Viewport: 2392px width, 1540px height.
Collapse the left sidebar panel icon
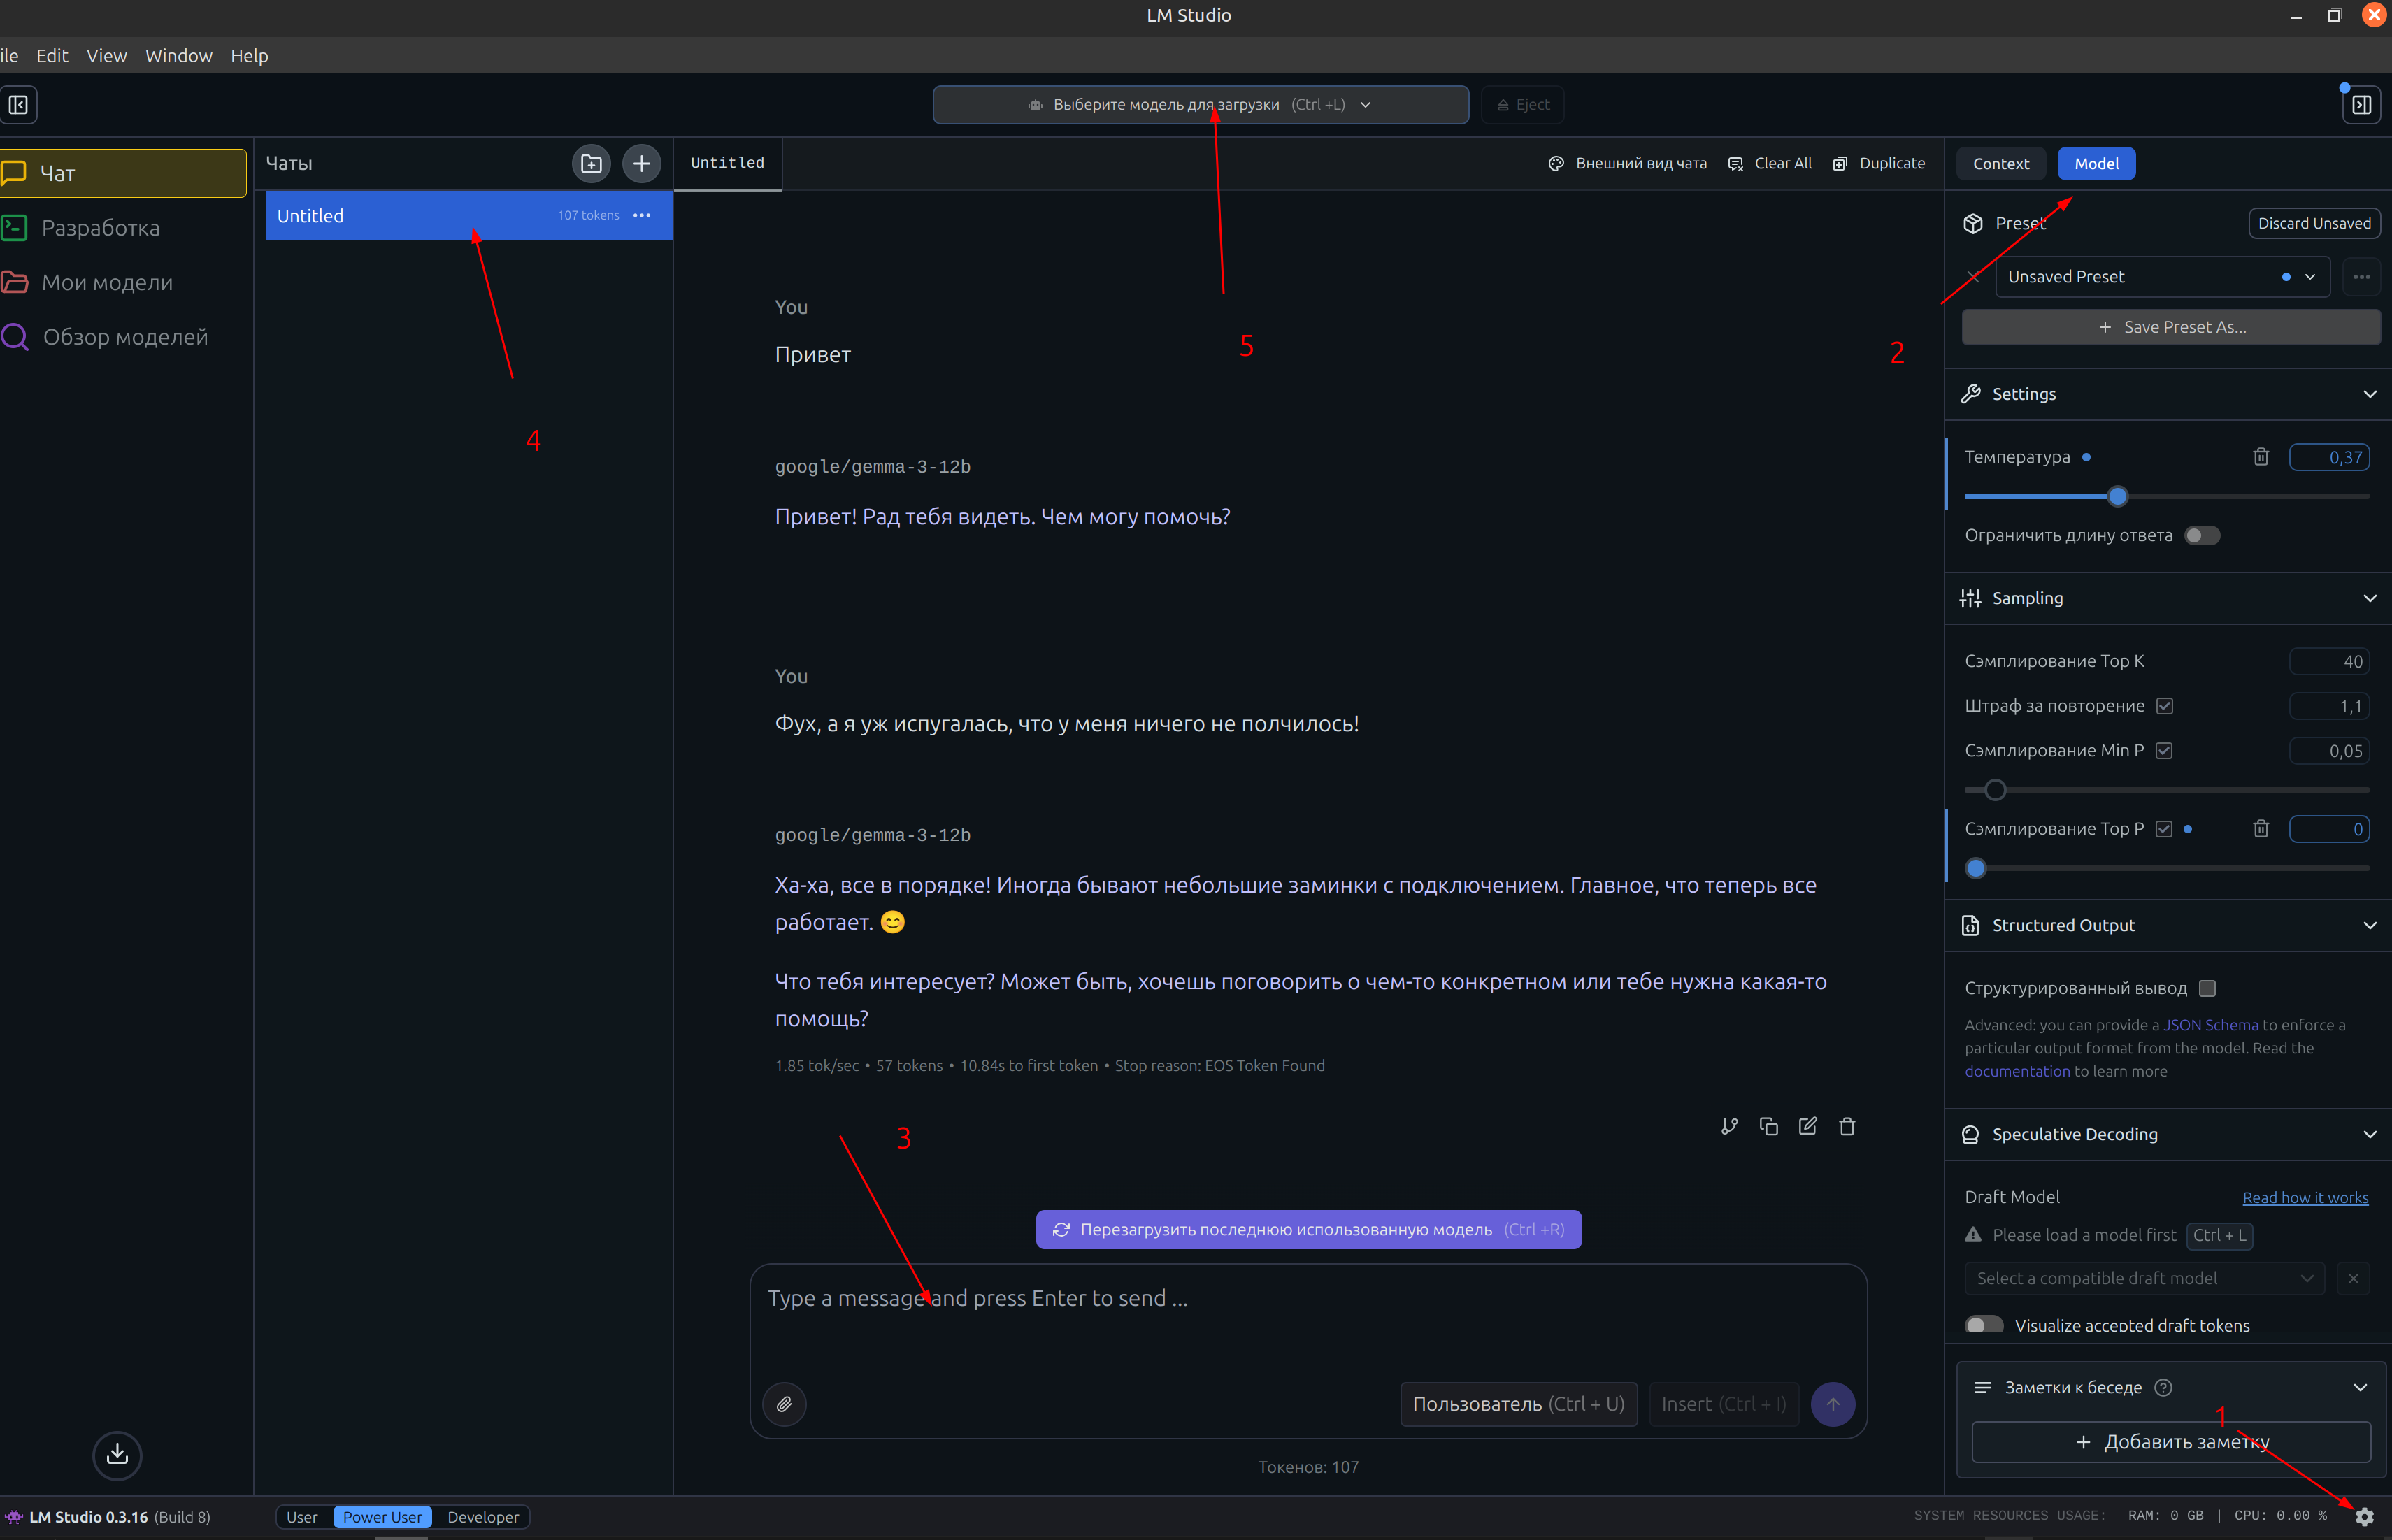pos(18,105)
